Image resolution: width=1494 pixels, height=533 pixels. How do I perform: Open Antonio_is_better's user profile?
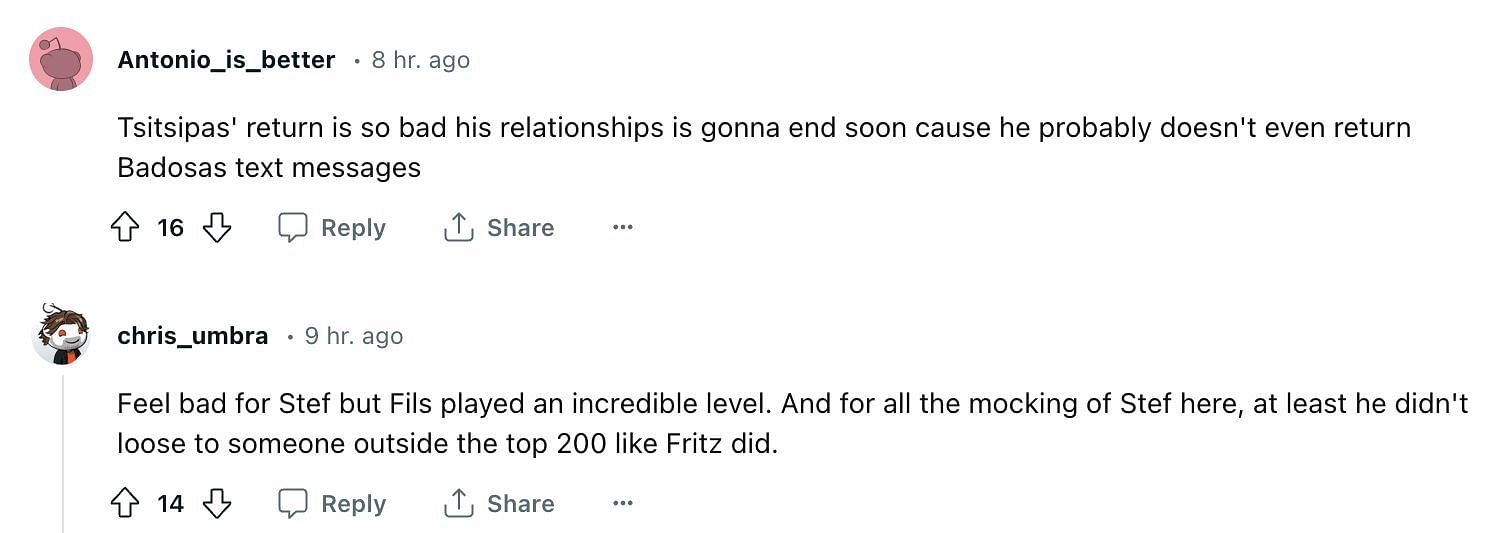tap(226, 60)
